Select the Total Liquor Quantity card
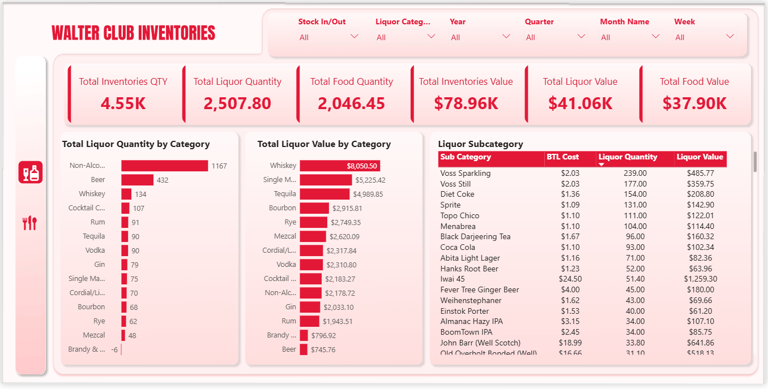The height and width of the screenshot is (389, 768). coord(237,94)
